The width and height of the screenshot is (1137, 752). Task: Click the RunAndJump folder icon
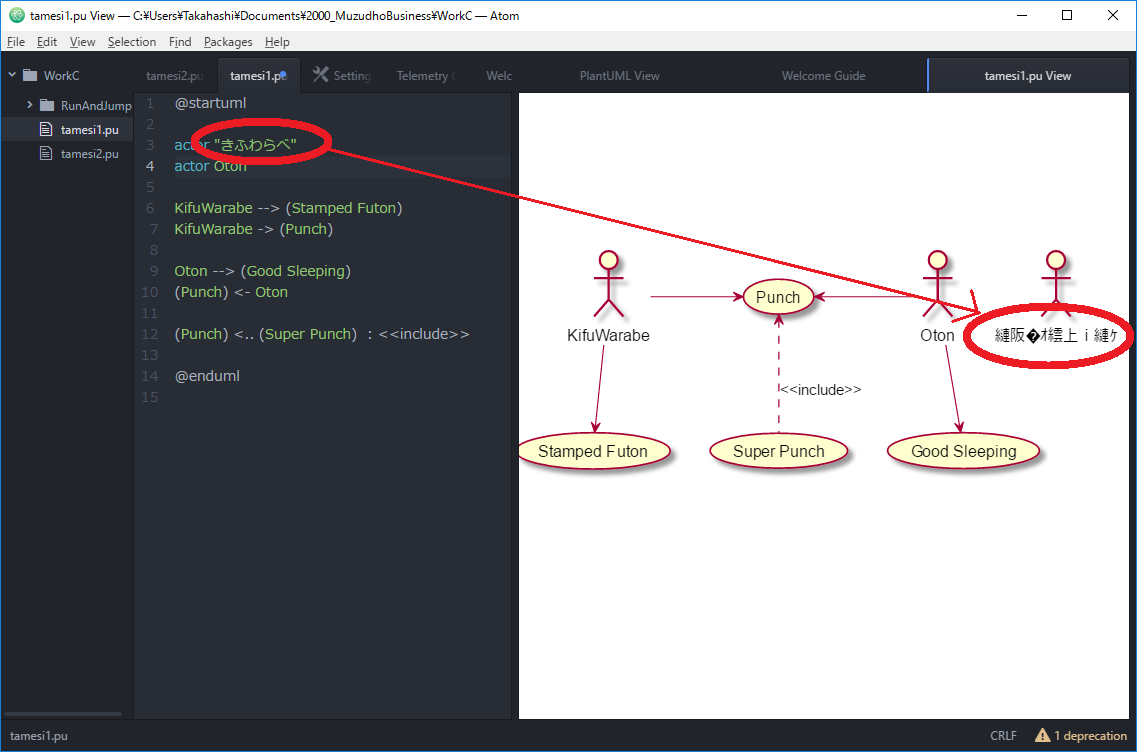tap(47, 104)
